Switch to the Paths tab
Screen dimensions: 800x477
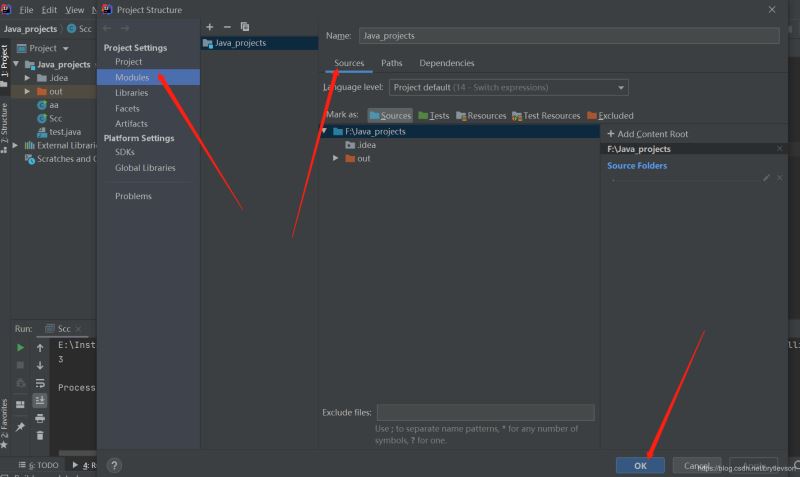click(391, 63)
